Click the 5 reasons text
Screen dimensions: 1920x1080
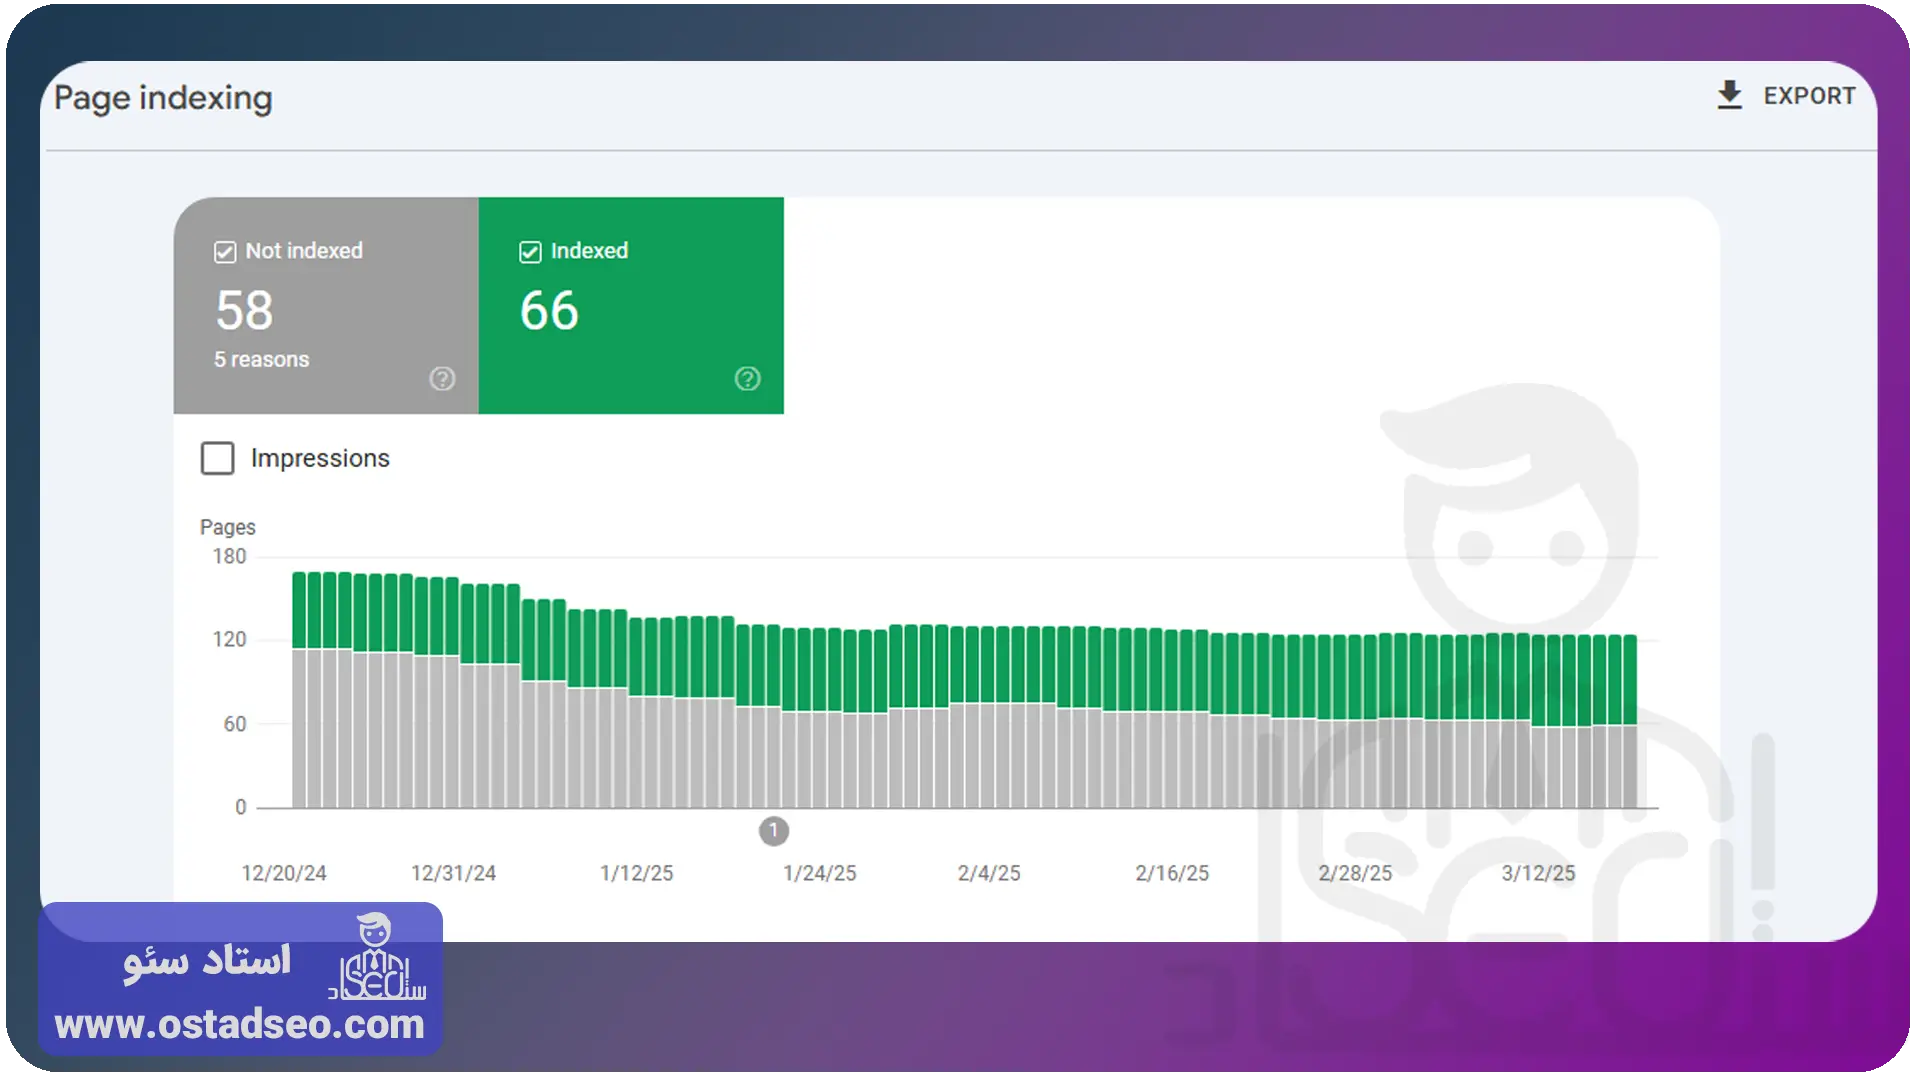coord(261,360)
